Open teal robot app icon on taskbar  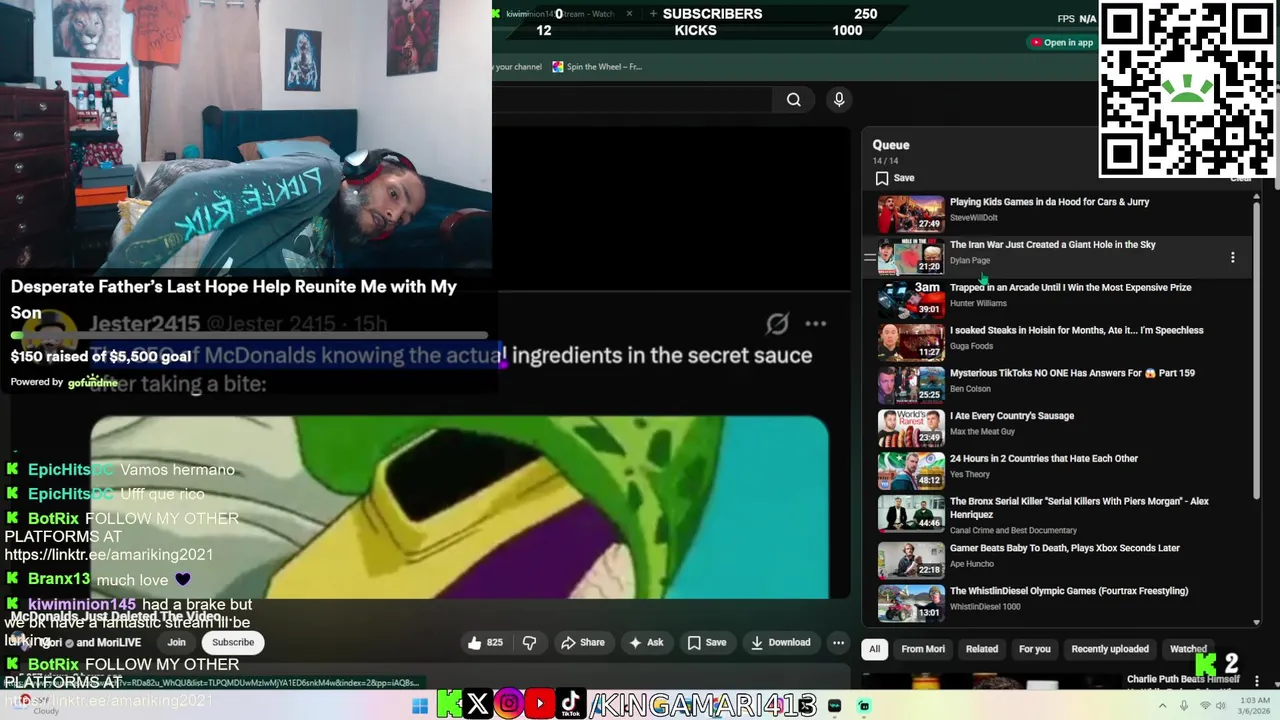[865, 706]
